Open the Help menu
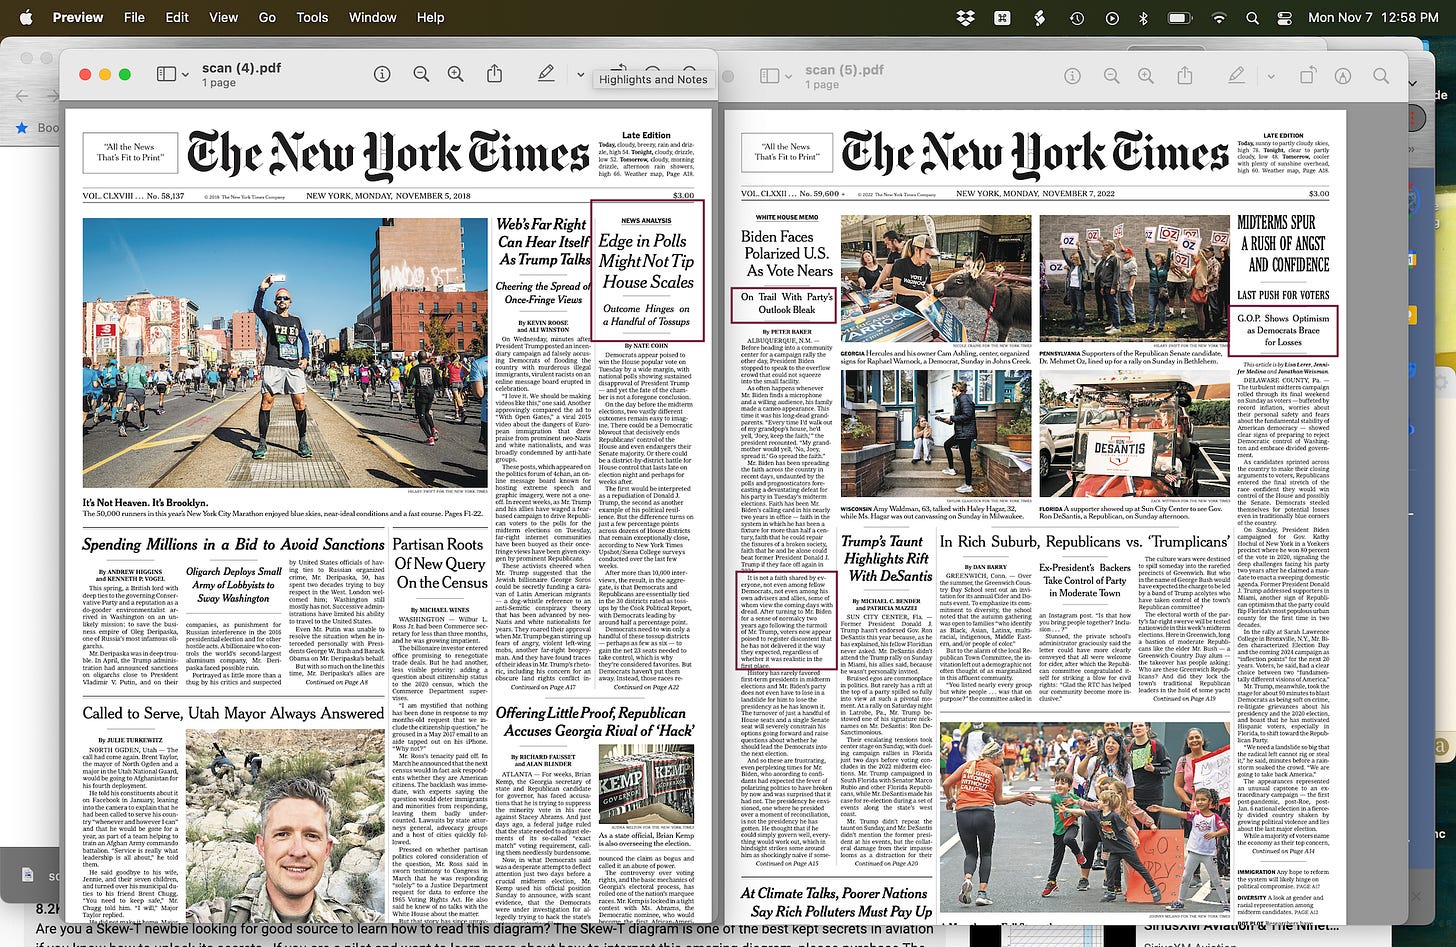Screen dimensions: 1456x947 430,17
